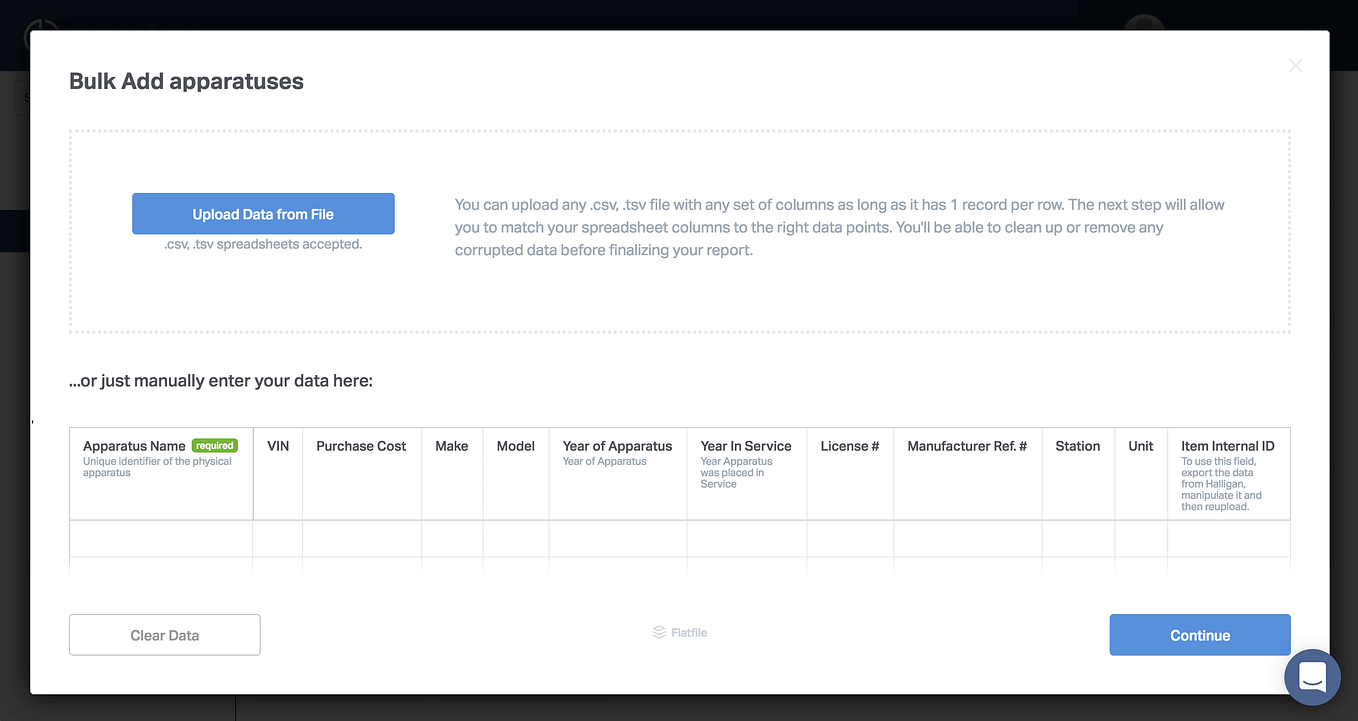Viewport: 1358px width, 721px height.
Task: Click Clear Data to reset the table
Action: point(164,634)
